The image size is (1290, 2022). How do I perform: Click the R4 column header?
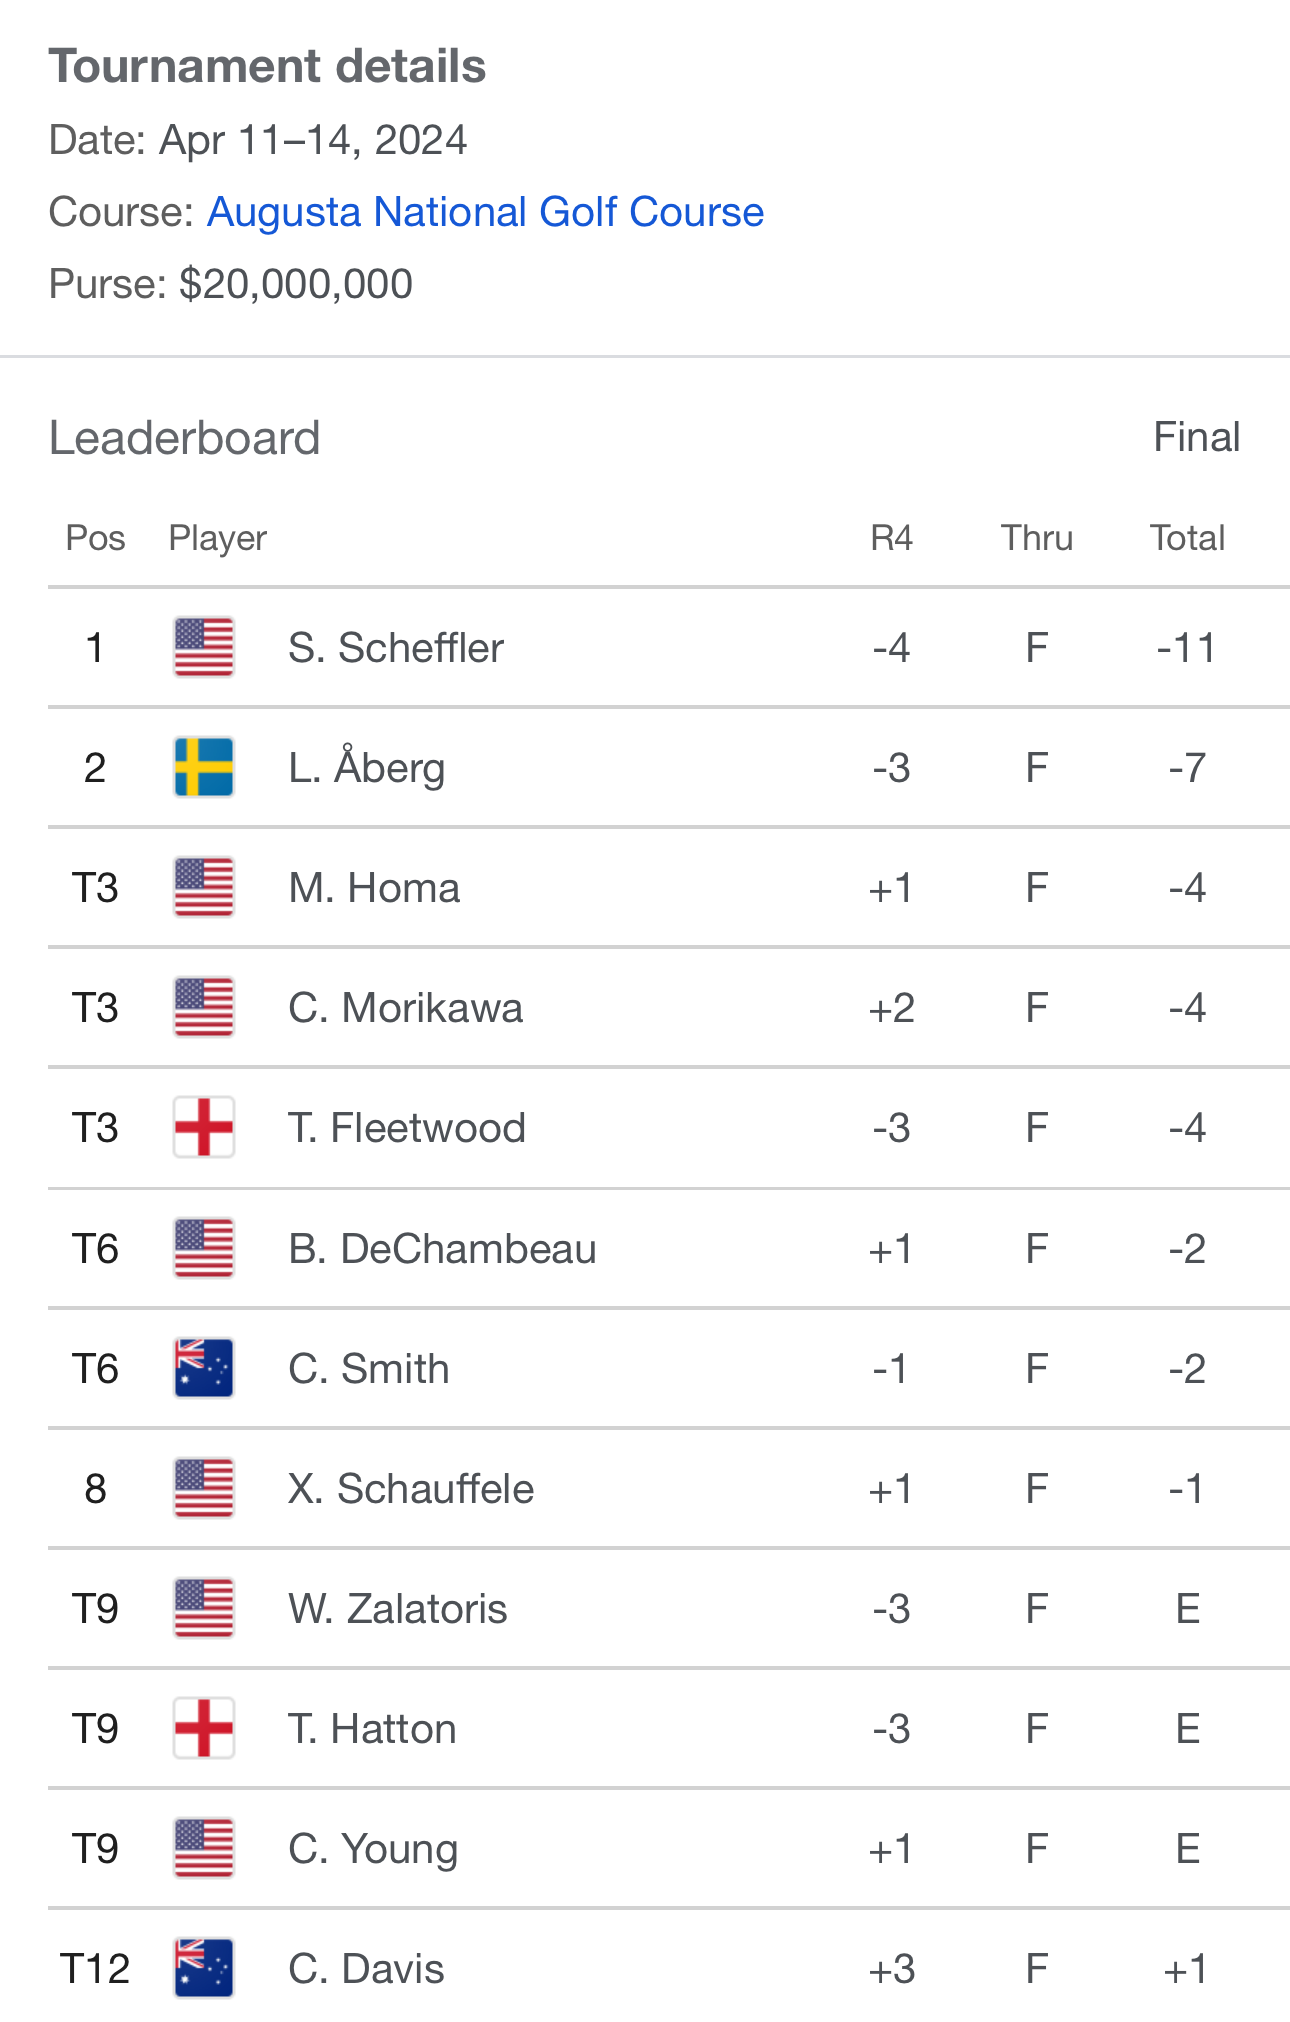click(891, 538)
